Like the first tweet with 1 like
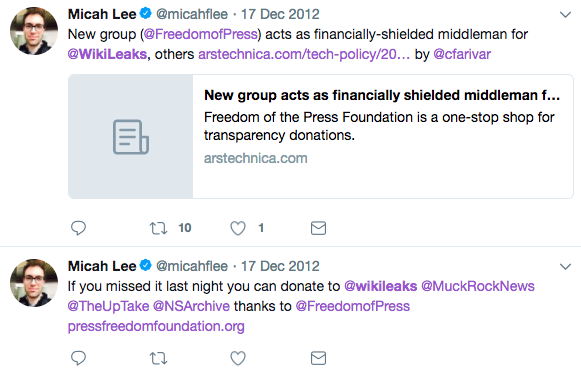This screenshot has height=371, width=581. 238,228
